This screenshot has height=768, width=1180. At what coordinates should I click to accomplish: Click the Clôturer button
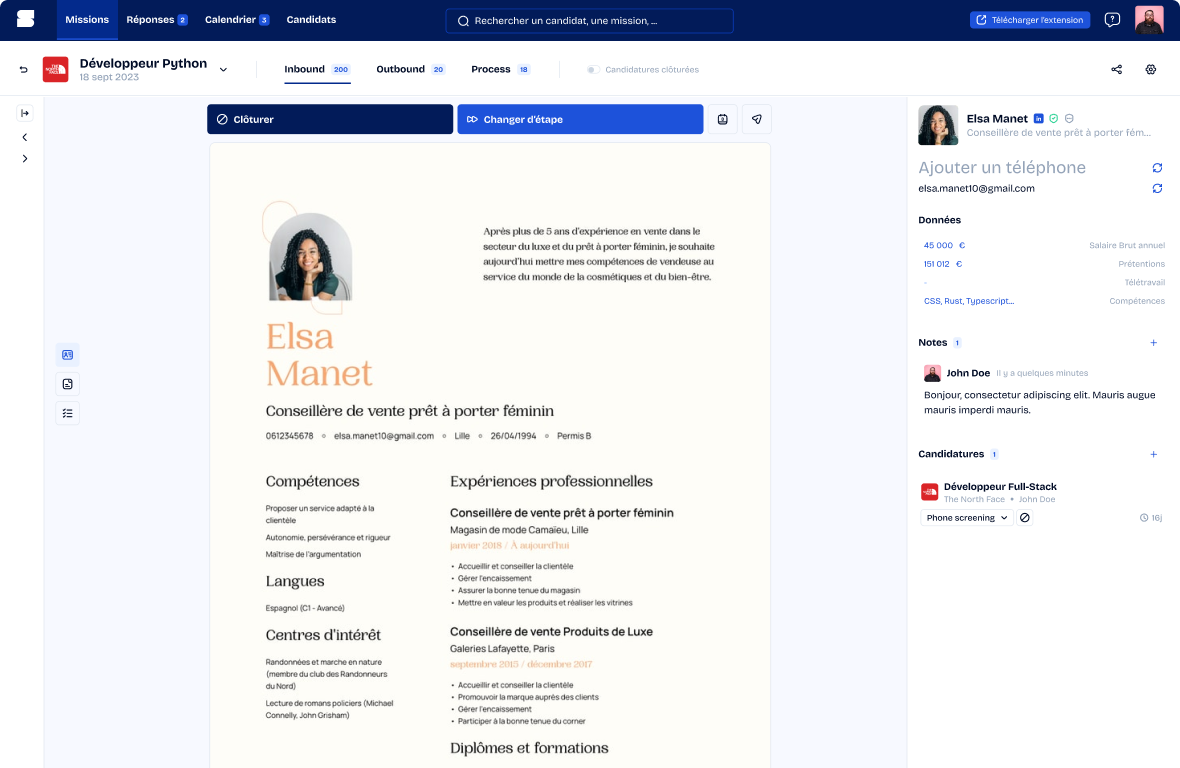click(330, 119)
